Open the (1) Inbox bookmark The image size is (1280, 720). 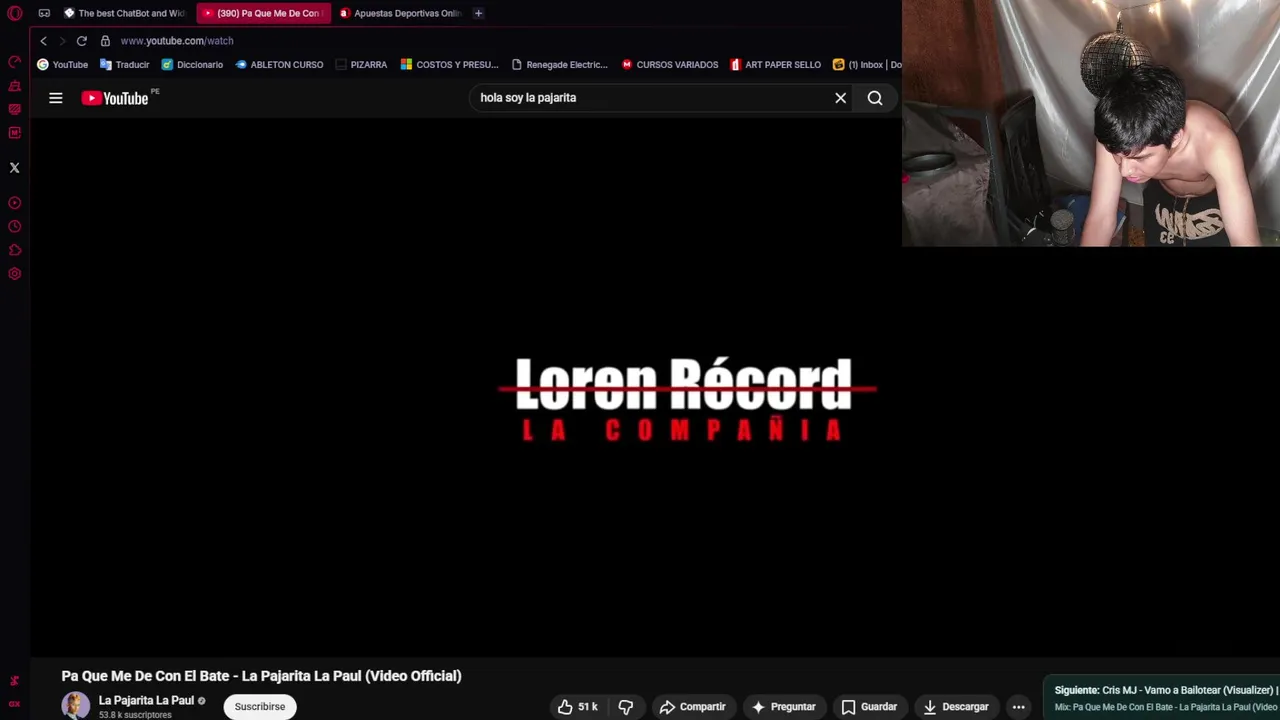click(867, 64)
